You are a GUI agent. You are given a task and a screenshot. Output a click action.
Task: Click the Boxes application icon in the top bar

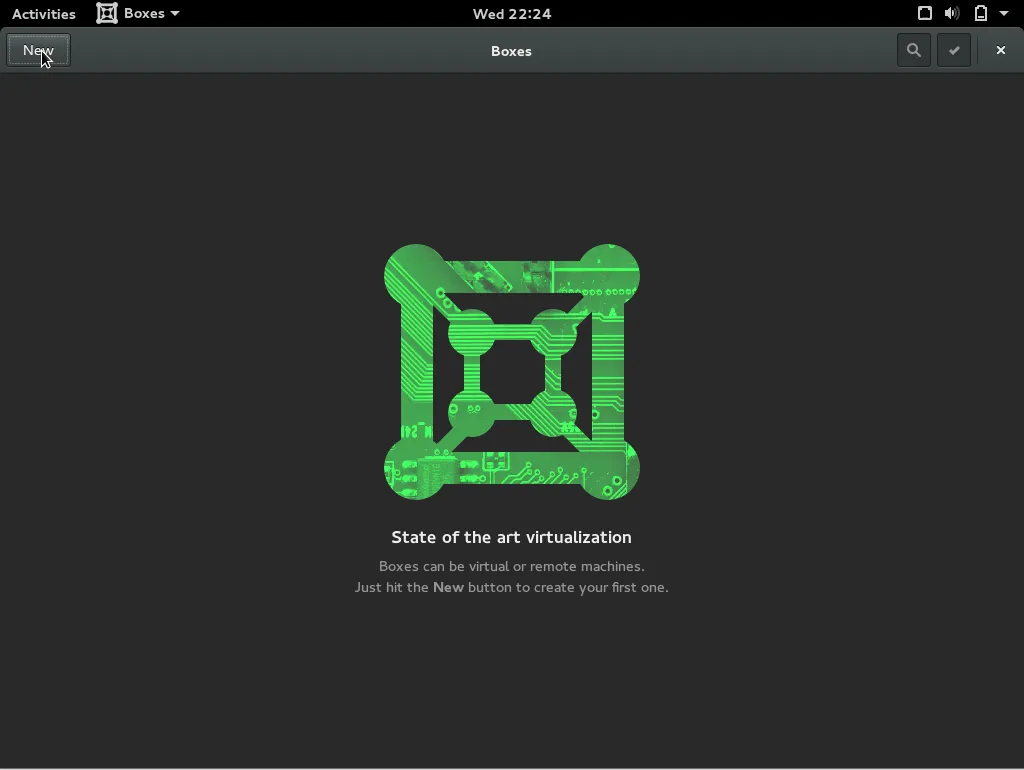tap(107, 13)
